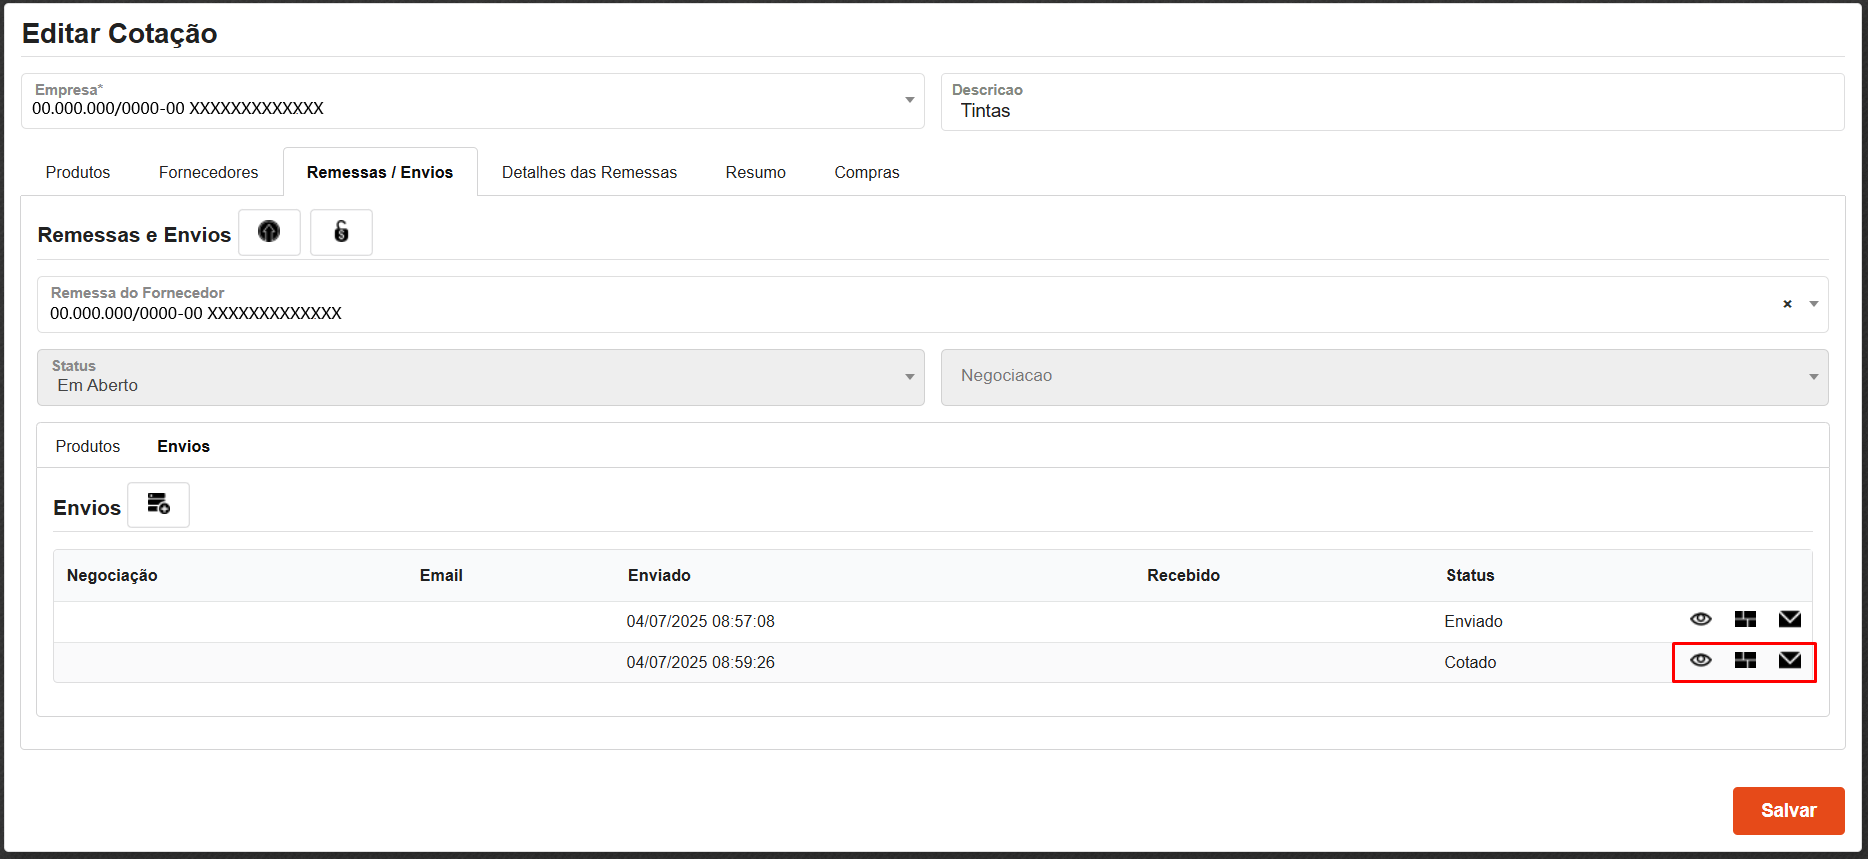Click the grid icon in the Cotado row

(x=1745, y=661)
